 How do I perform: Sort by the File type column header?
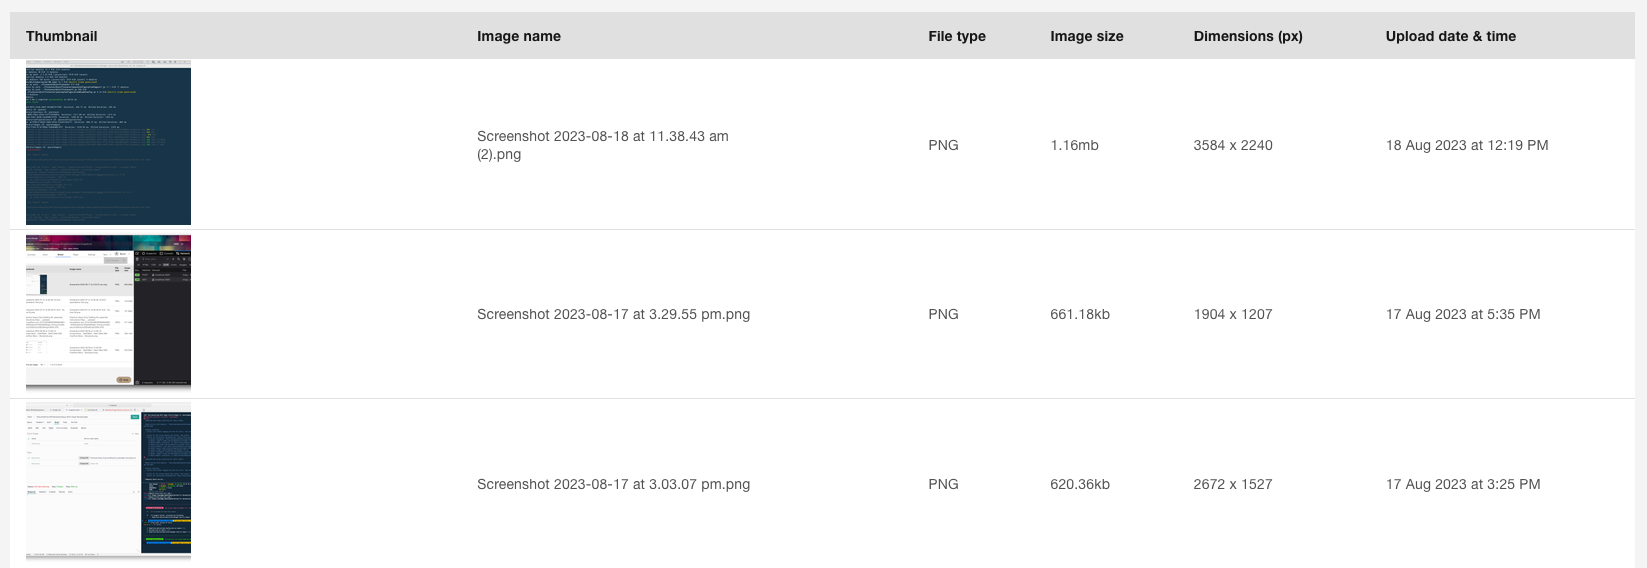[957, 36]
